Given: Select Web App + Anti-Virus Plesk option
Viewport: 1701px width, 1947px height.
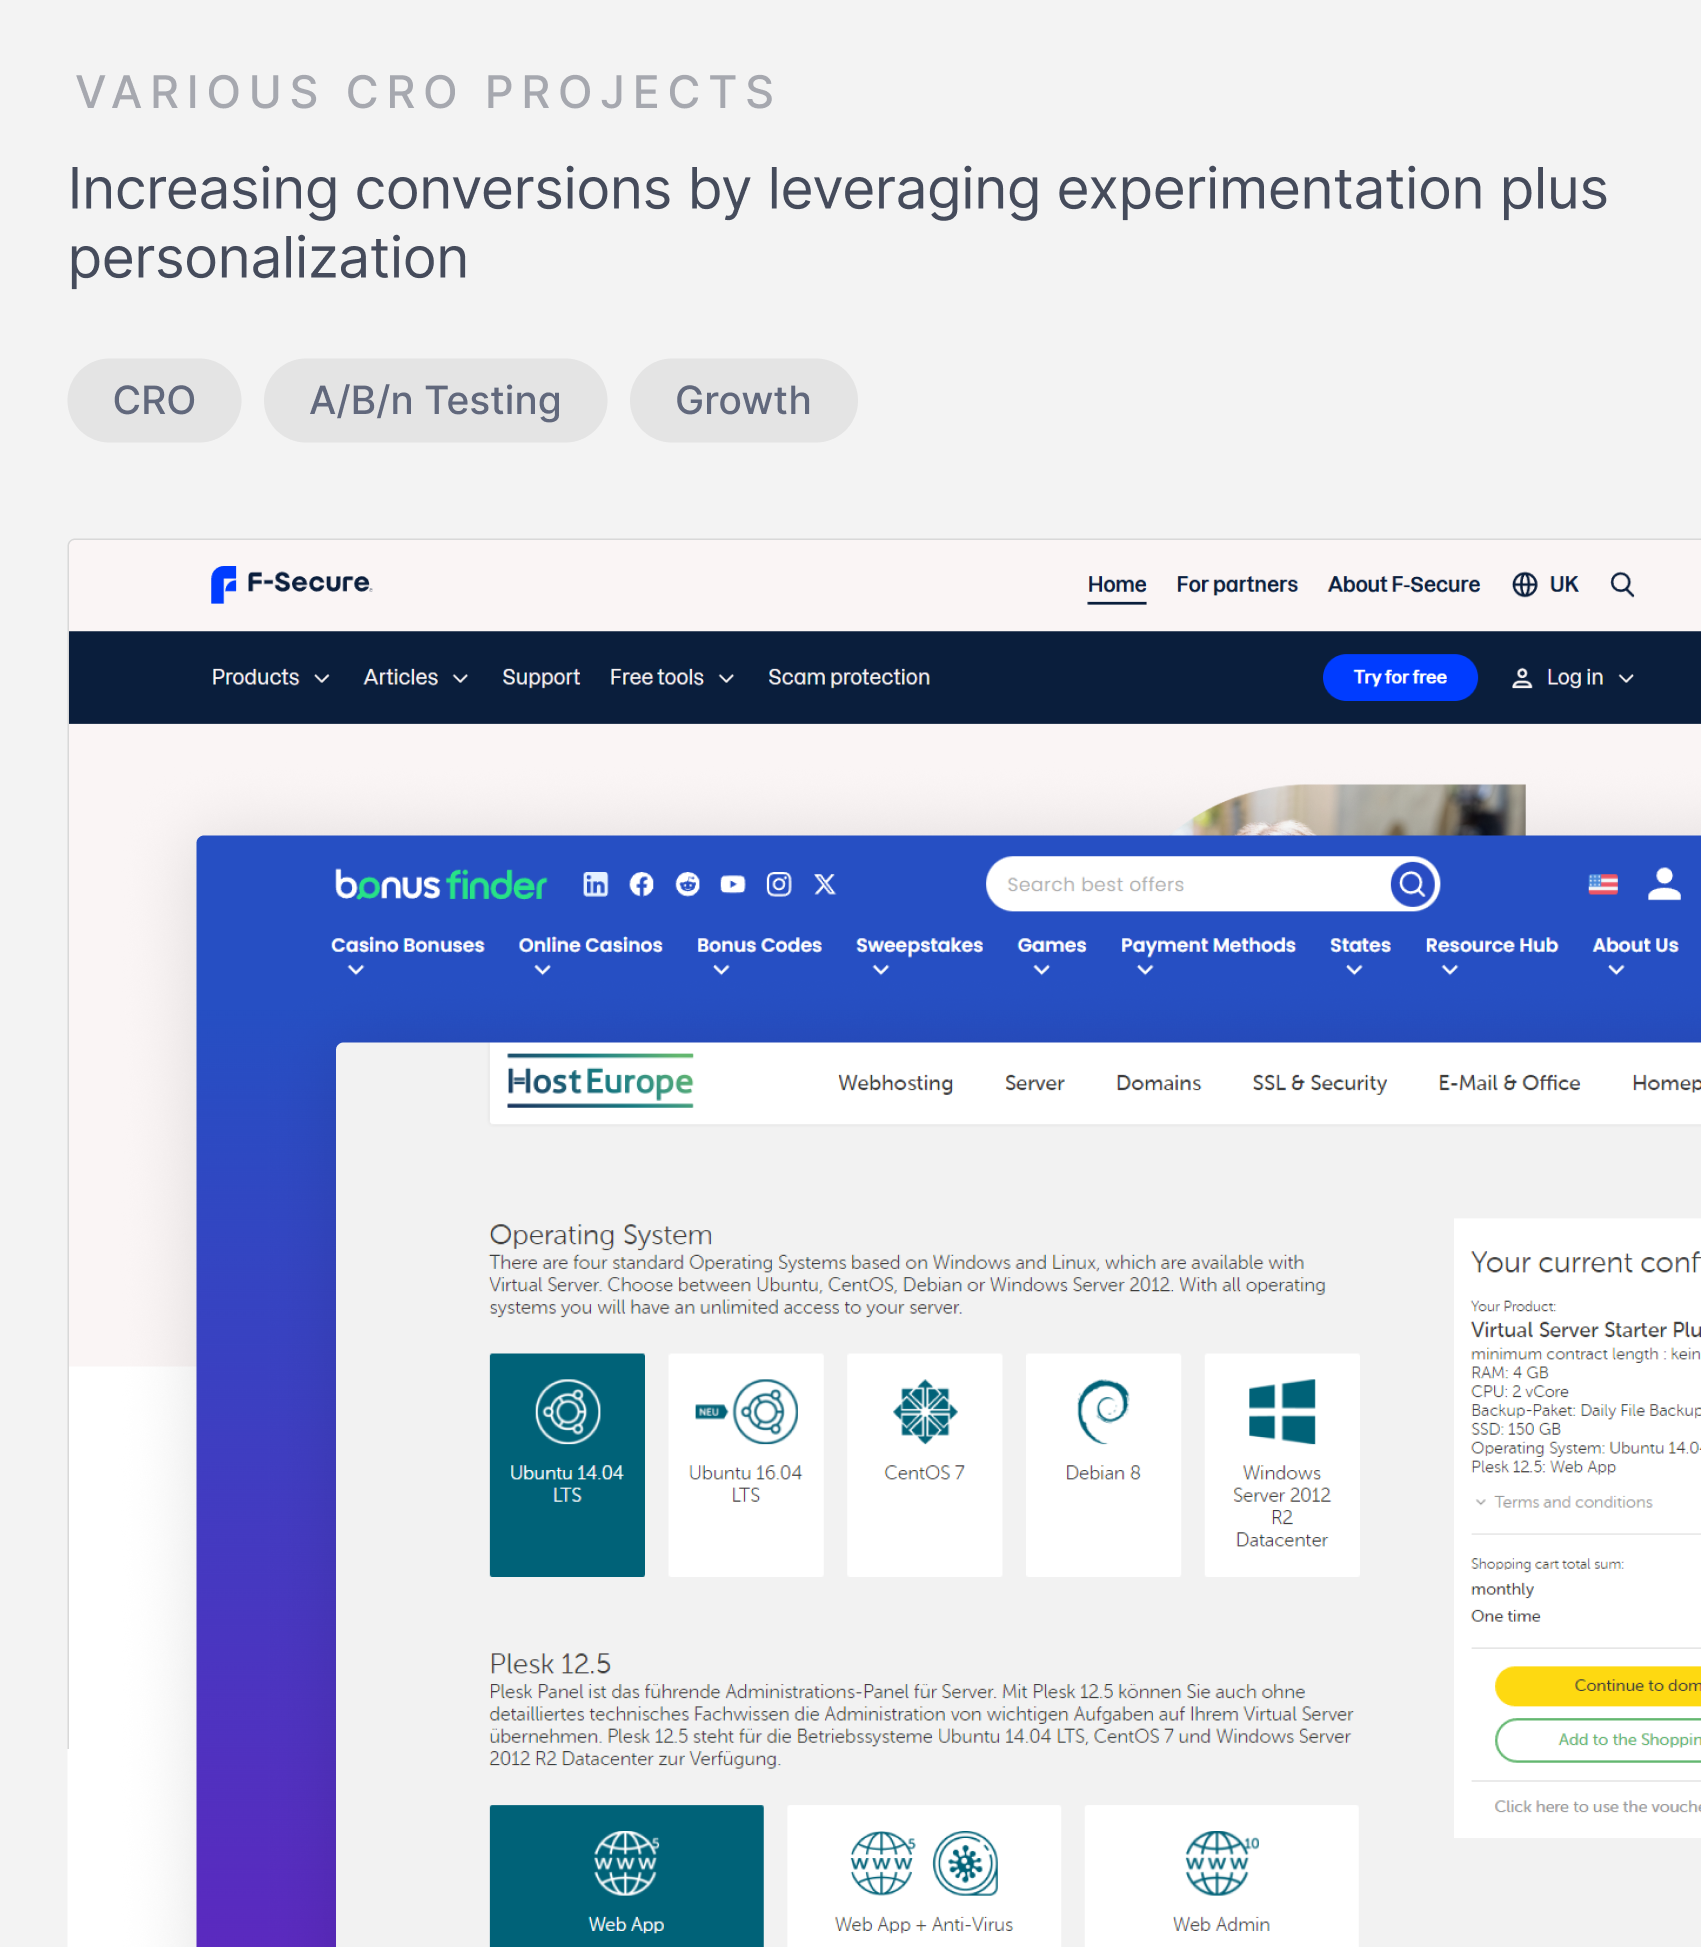Looking at the screenshot, I should [924, 1875].
